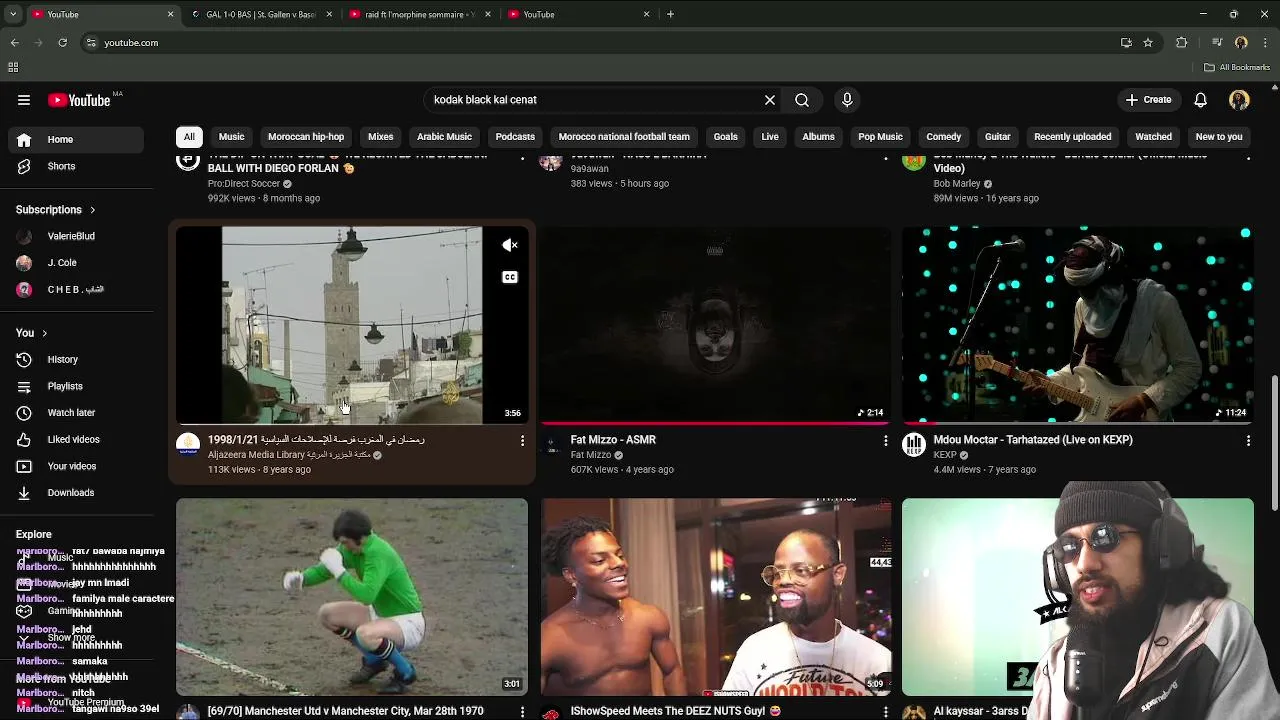Select the Guitar filter chip
The width and height of the screenshot is (1280, 720).
[x=997, y=137]
